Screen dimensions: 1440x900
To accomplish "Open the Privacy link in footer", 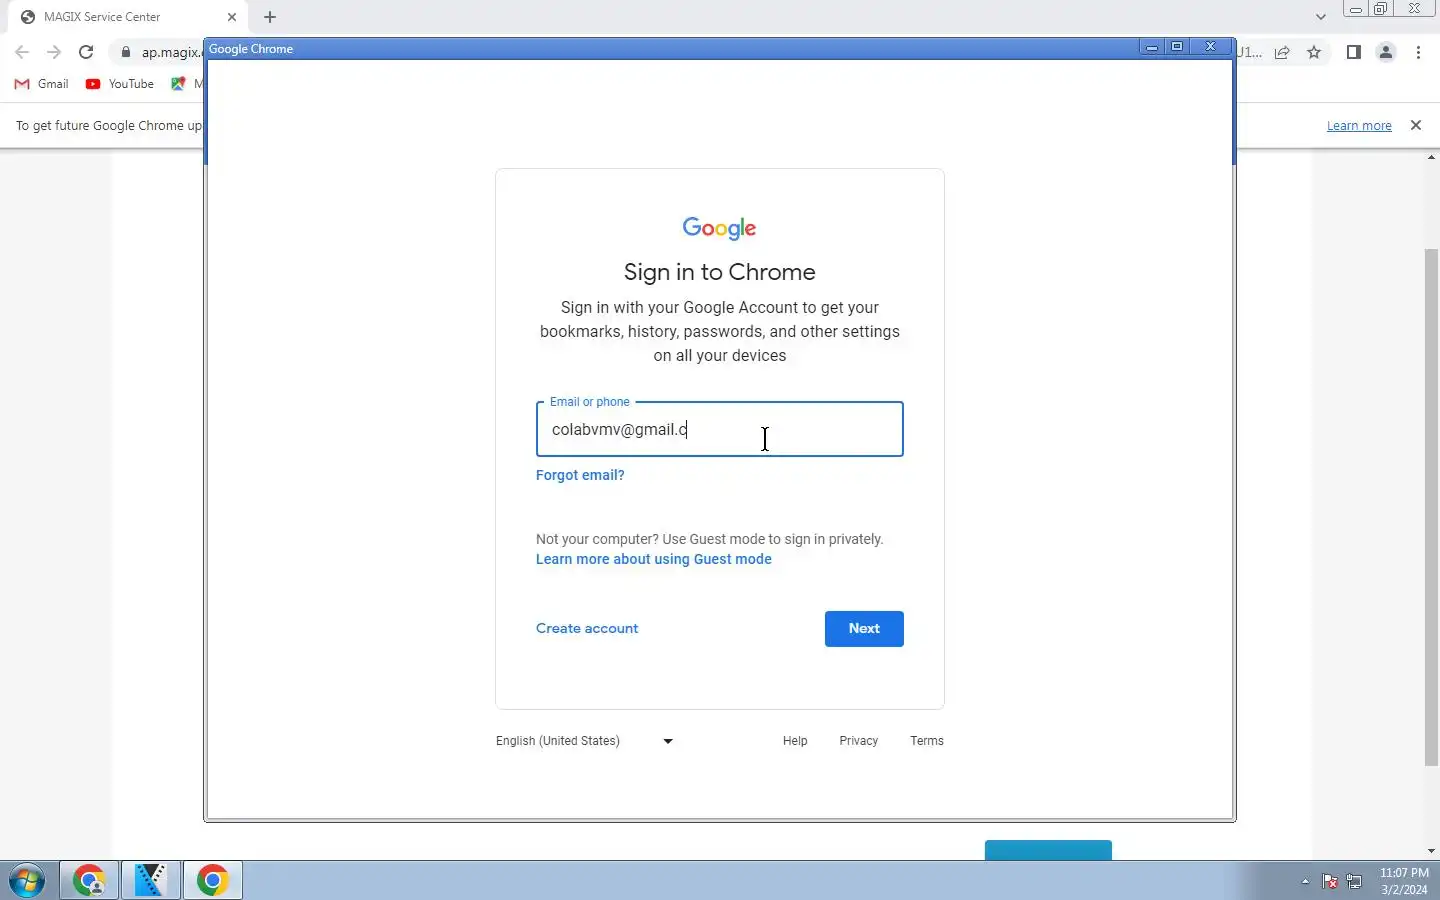I will [859, 741].
